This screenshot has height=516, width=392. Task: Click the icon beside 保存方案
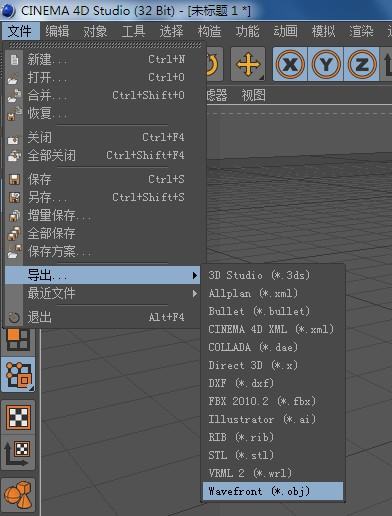click(x=14, y=252)
